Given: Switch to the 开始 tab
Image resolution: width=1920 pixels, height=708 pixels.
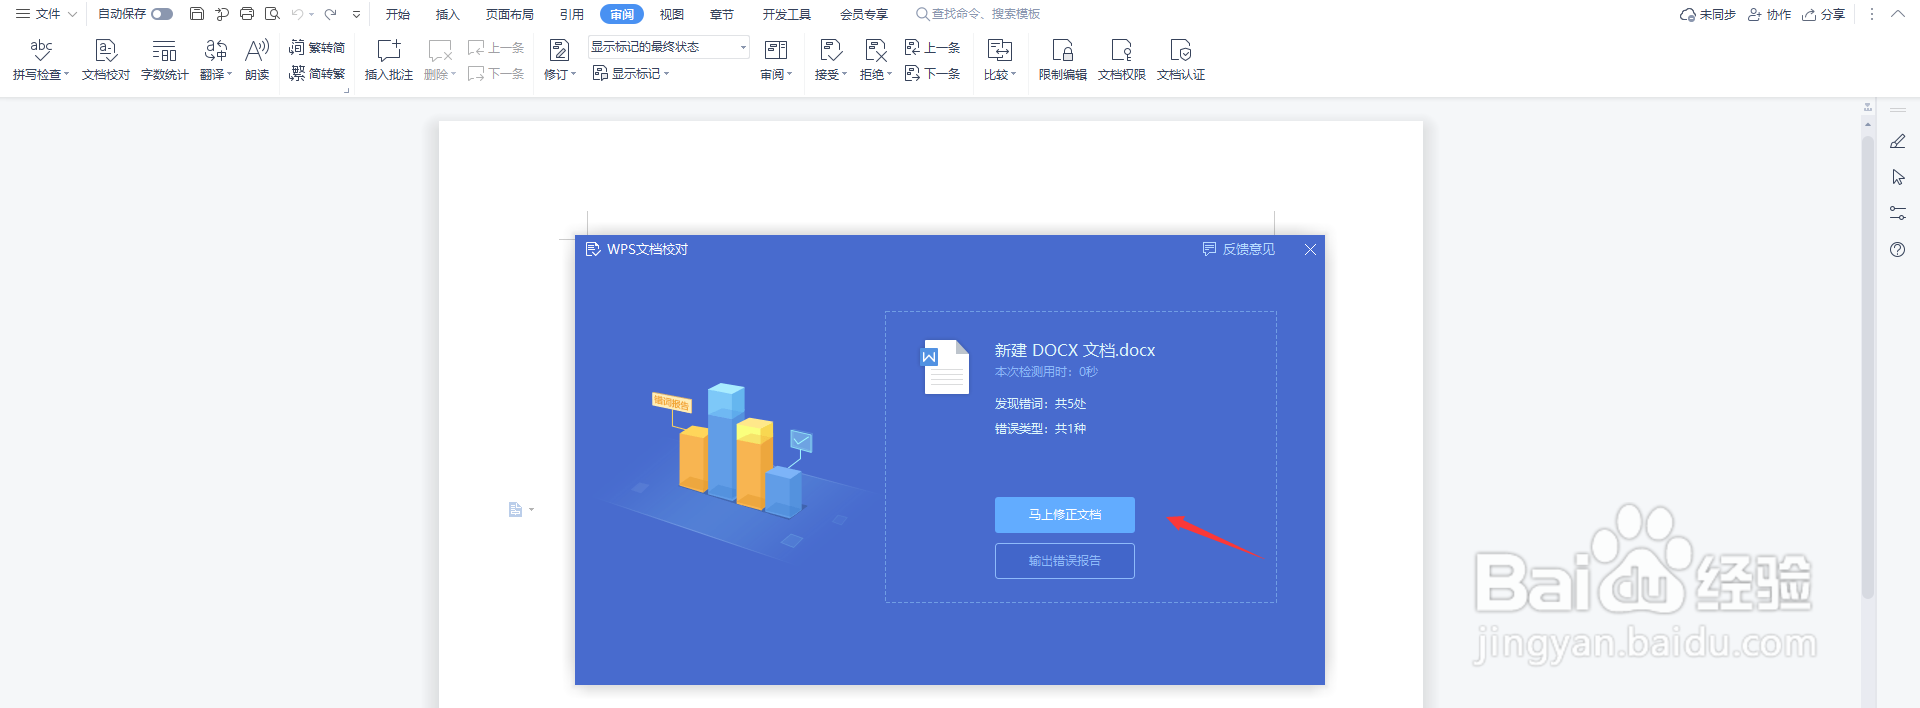Looking at the screenshot, I should (x=398, y=14).
